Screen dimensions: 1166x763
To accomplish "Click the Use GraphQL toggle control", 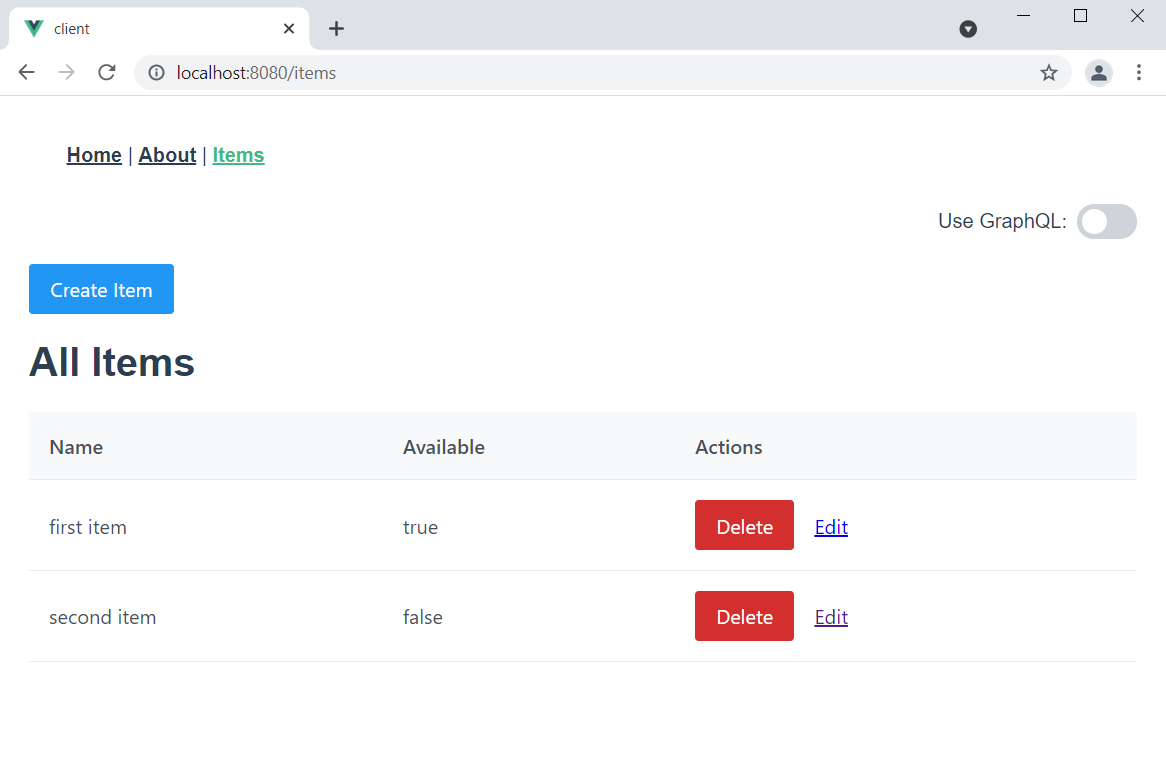I will coord(1106,221).
